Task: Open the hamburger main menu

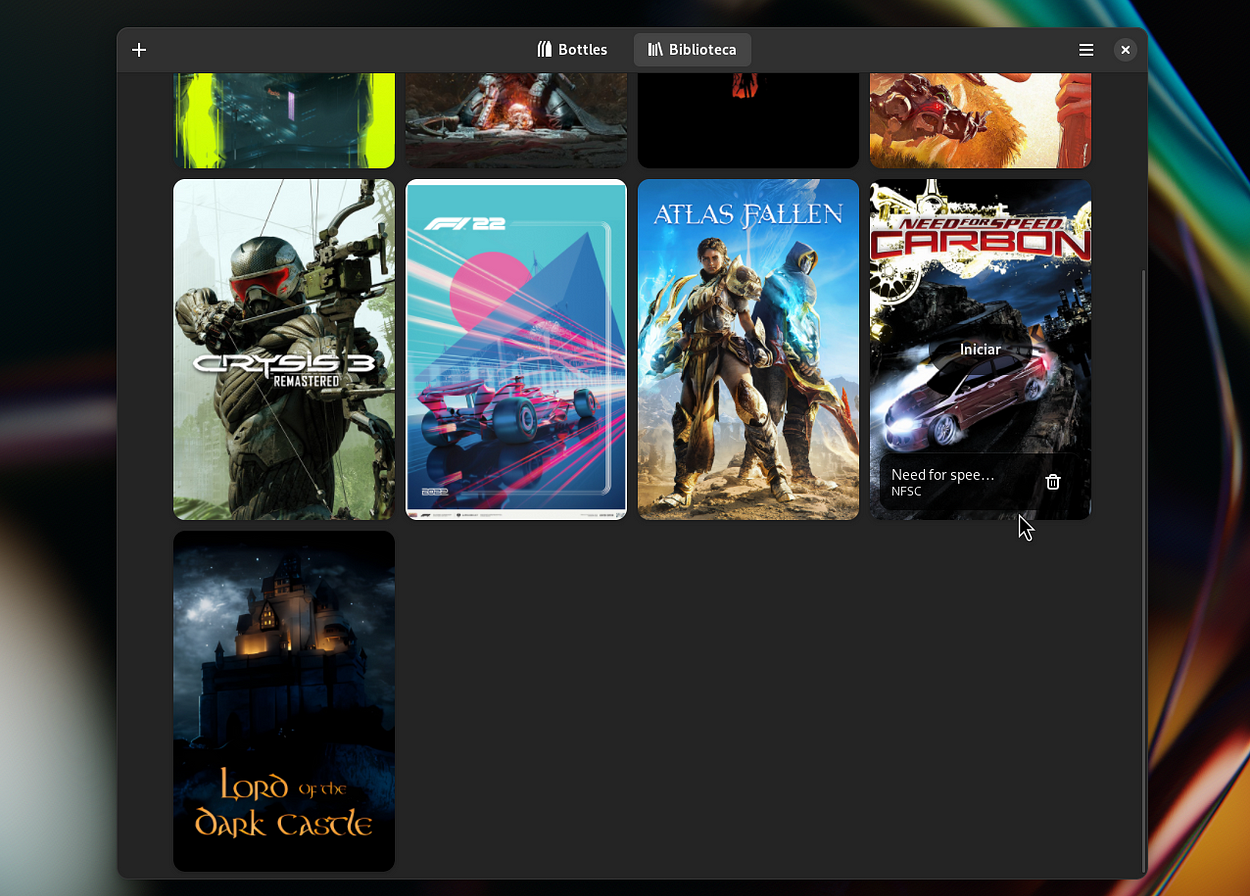Action: tap(1086, 49)
